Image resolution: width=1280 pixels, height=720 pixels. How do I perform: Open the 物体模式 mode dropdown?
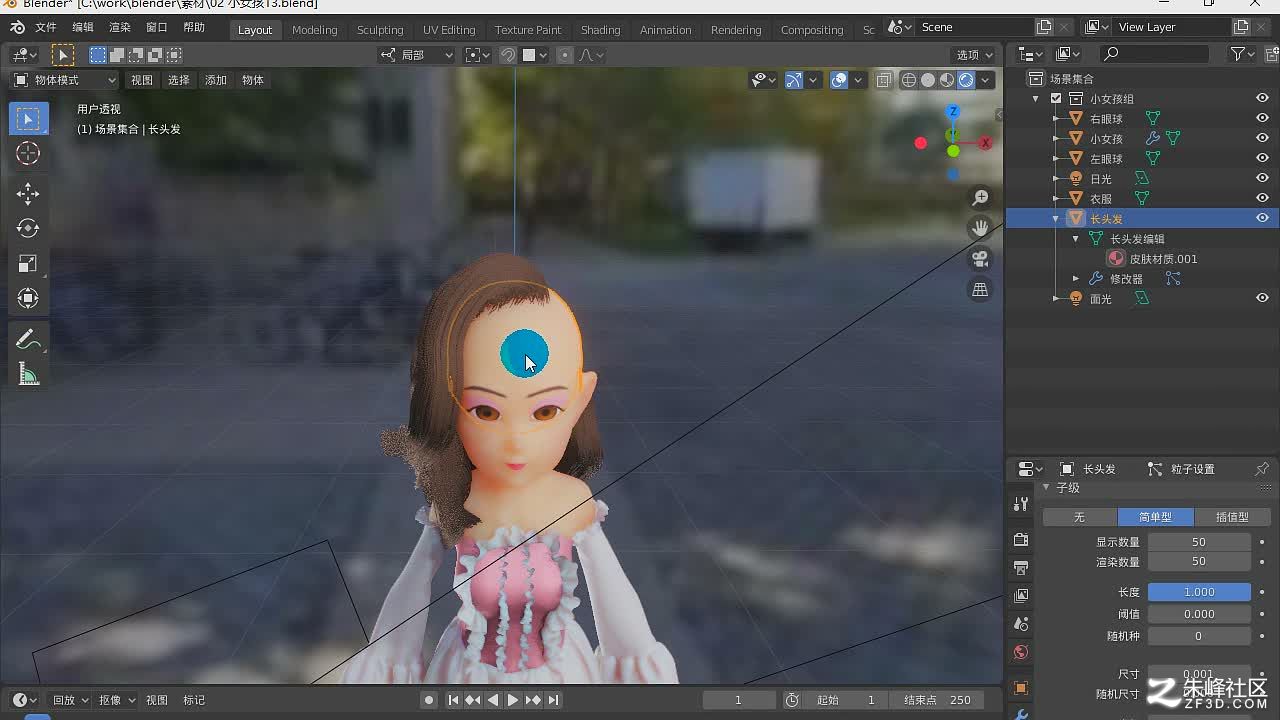pyautogui.click(x=65, y=80)
